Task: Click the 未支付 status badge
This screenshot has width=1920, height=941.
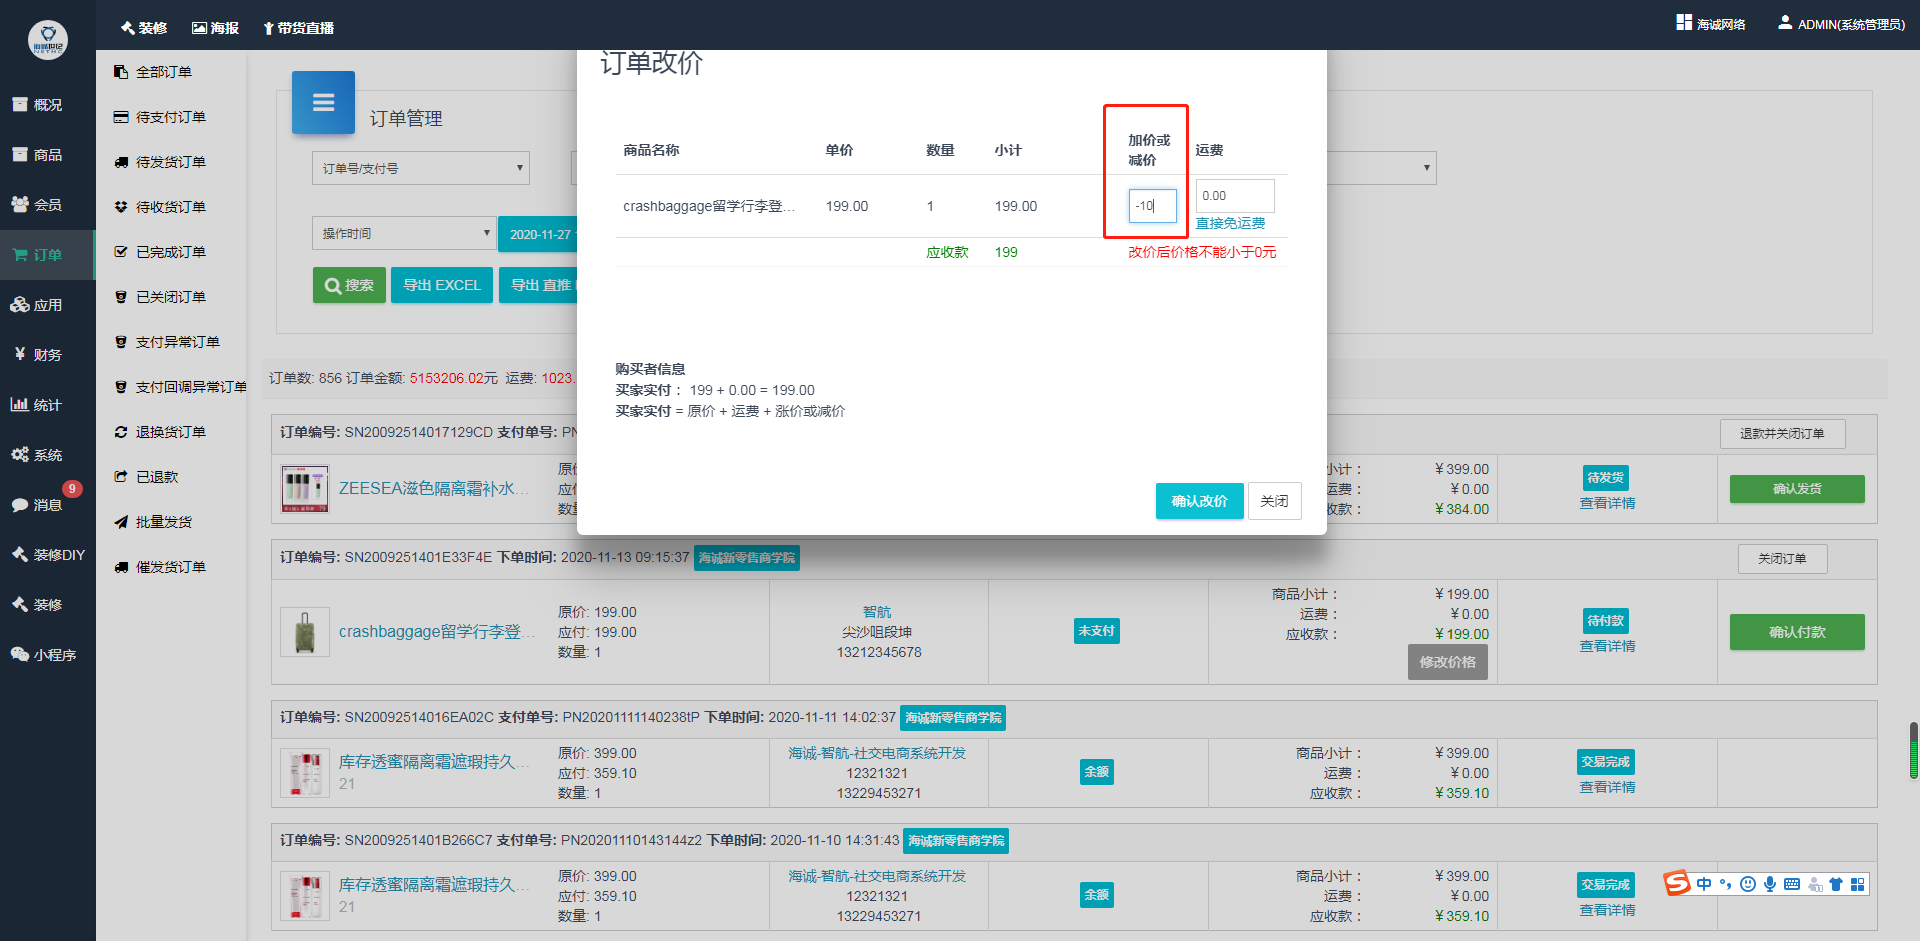Action: (1097, 631)
